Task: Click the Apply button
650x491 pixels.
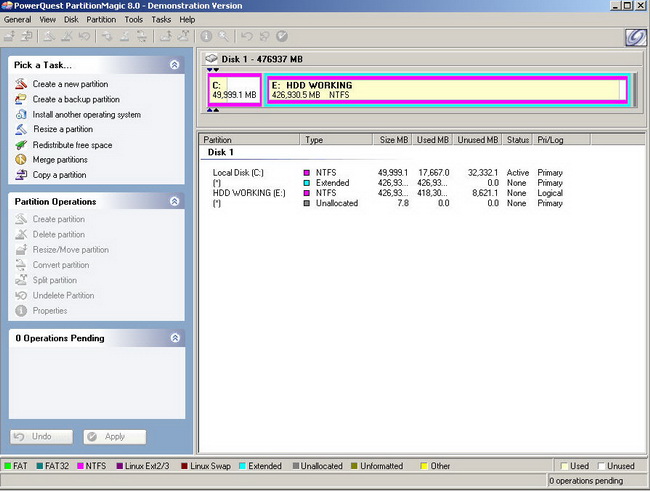Action: point(115,437)
